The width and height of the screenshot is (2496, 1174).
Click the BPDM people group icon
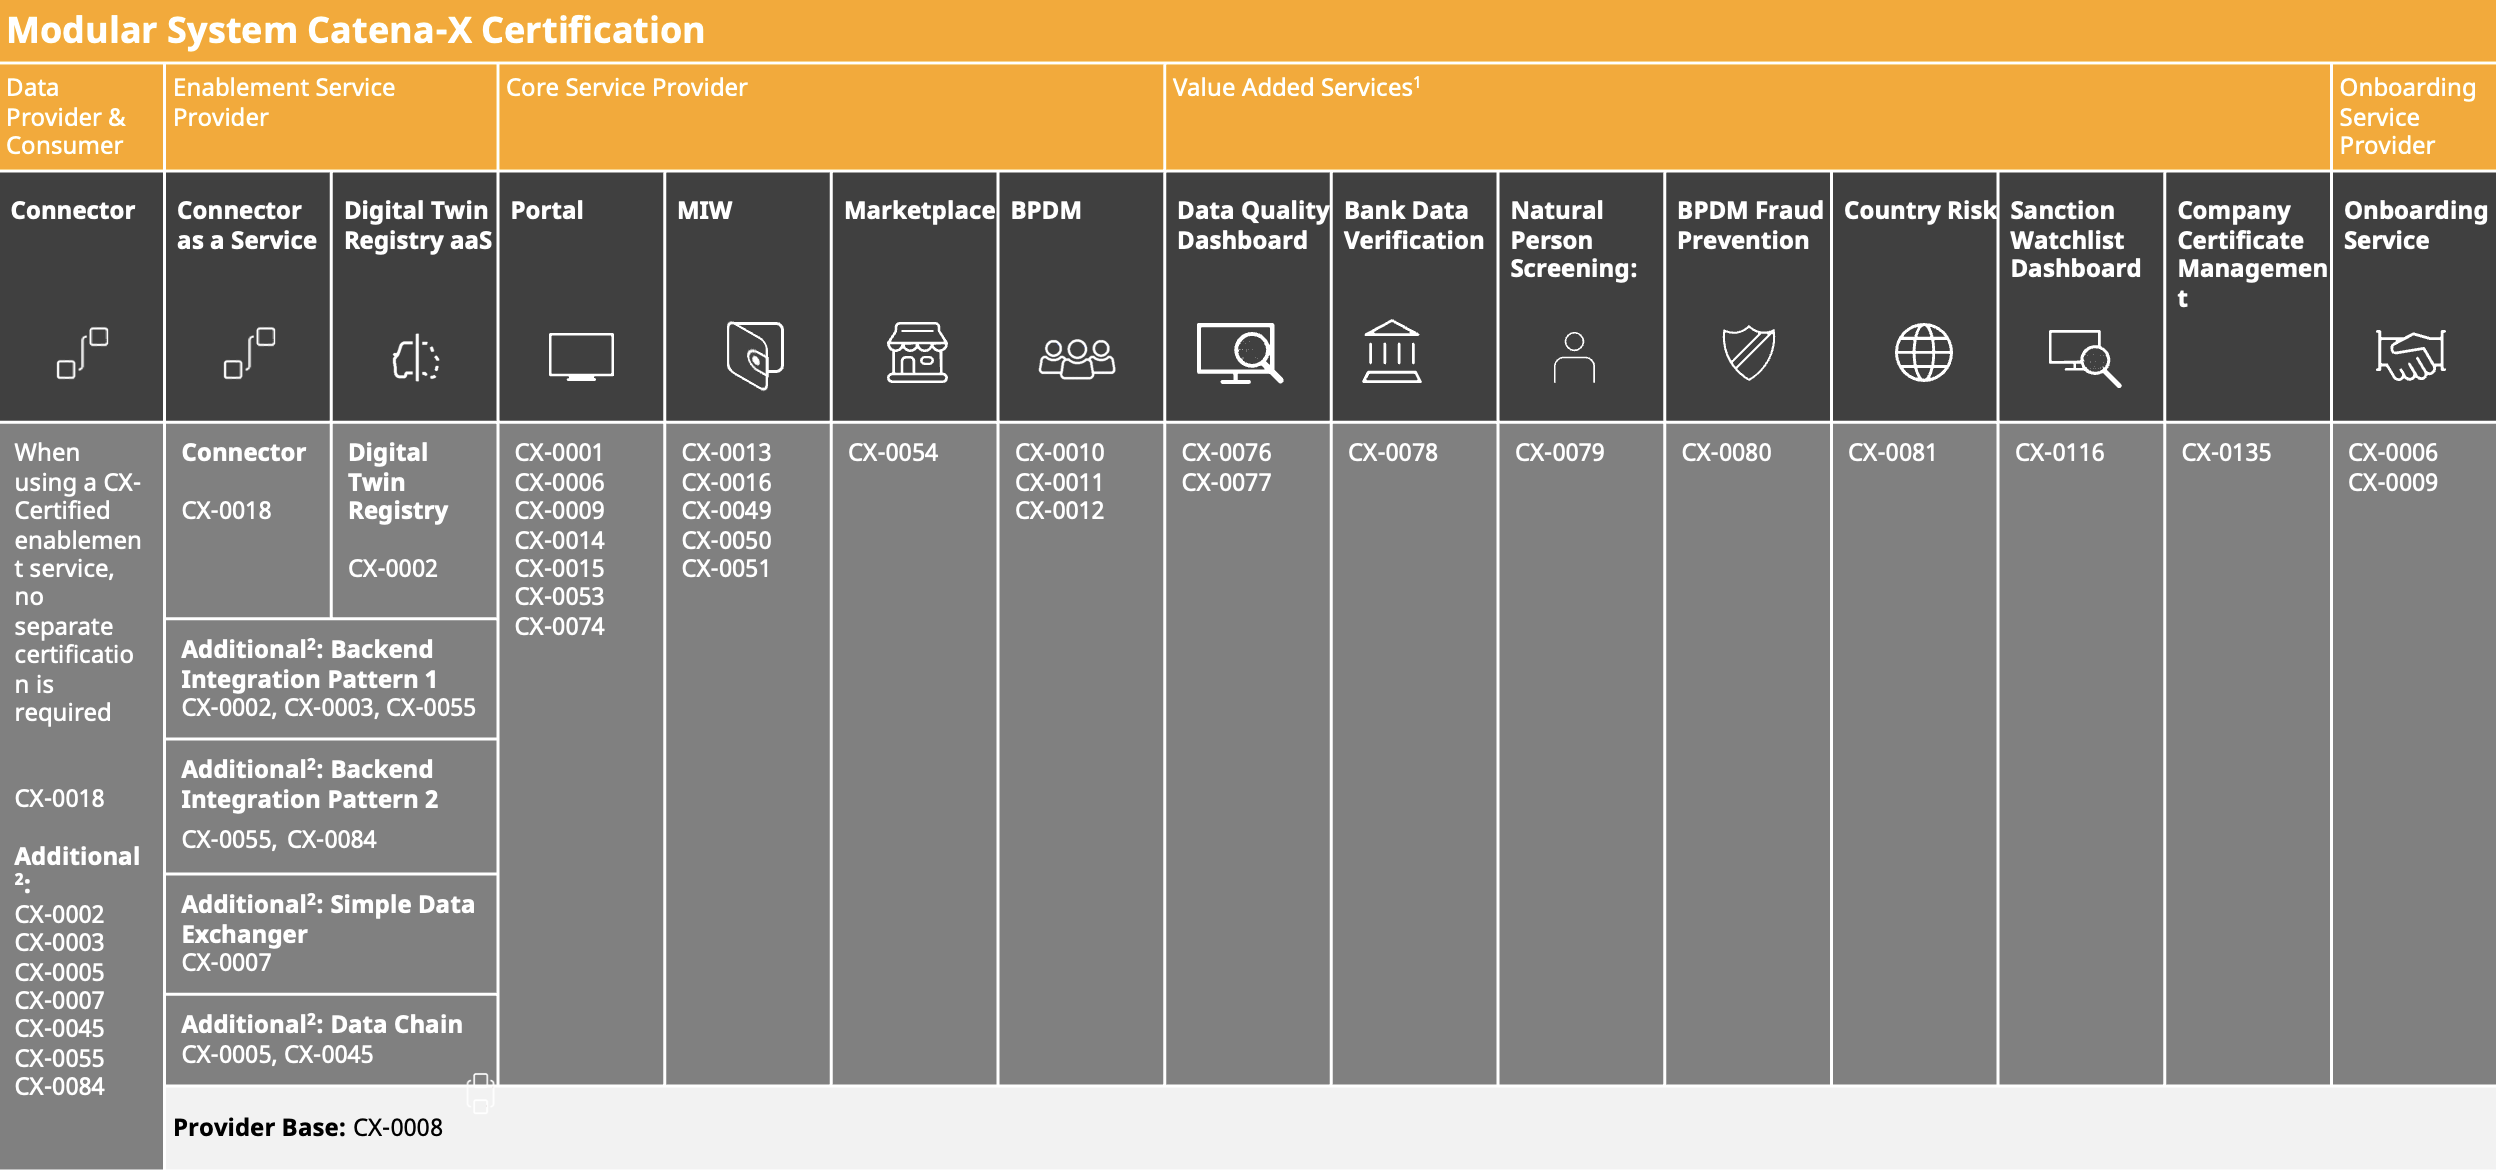1077,358
